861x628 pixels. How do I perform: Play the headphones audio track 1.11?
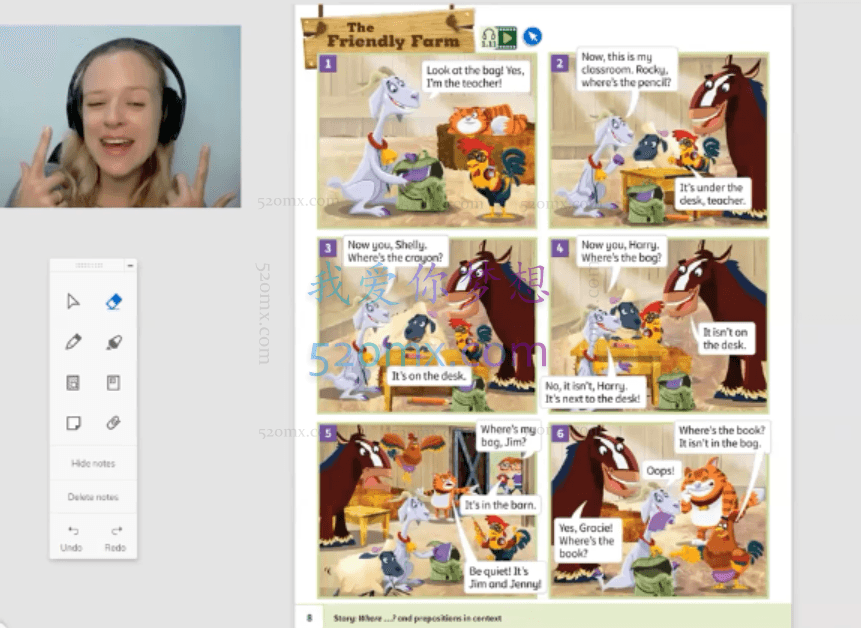[x=488, y=37]
